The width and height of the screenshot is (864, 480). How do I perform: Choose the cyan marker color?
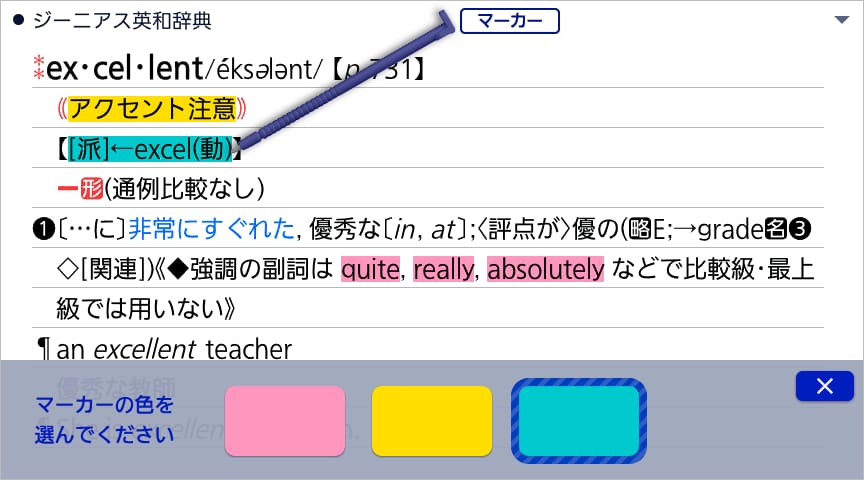(579, 421)
